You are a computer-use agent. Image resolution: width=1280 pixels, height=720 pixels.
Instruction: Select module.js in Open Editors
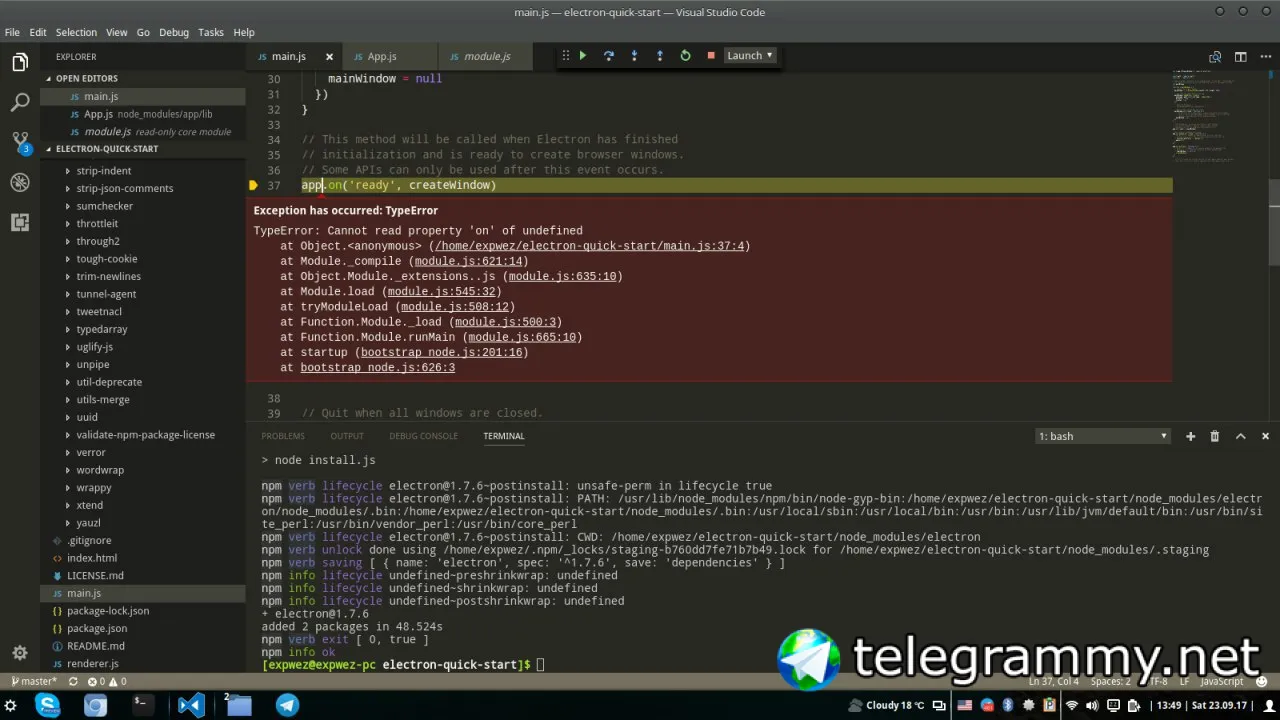pyautogui.click(x=142, y=132)
